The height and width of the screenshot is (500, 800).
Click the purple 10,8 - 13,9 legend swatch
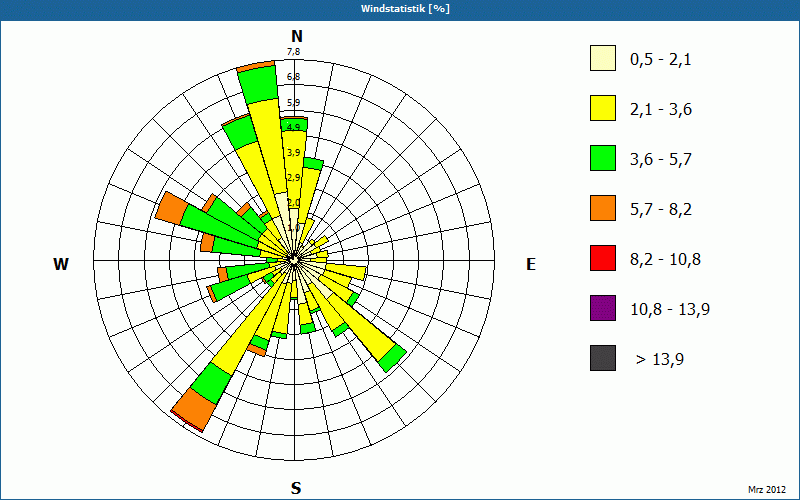click(603, 308)
